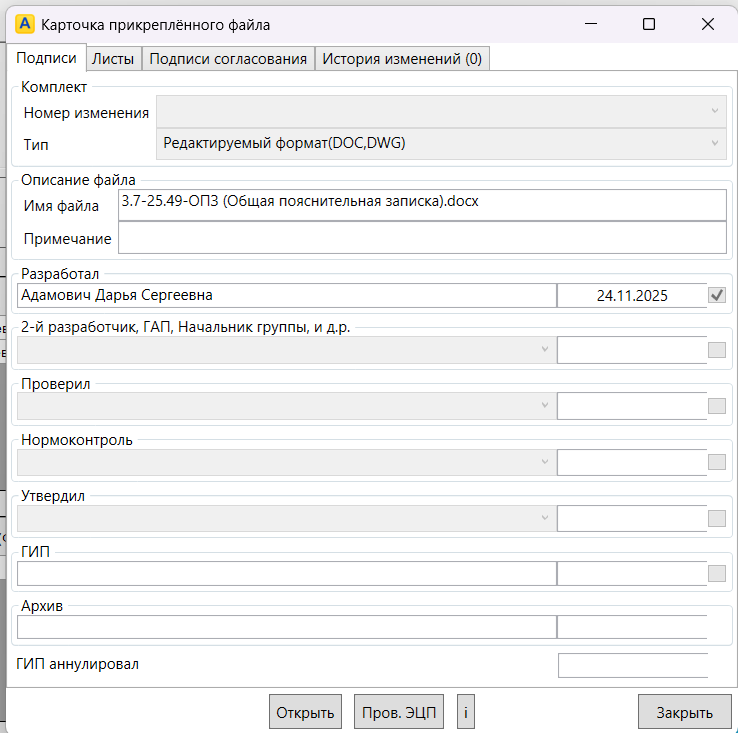Maximize the Карточка прикреплённого файла window

point(649,24)
